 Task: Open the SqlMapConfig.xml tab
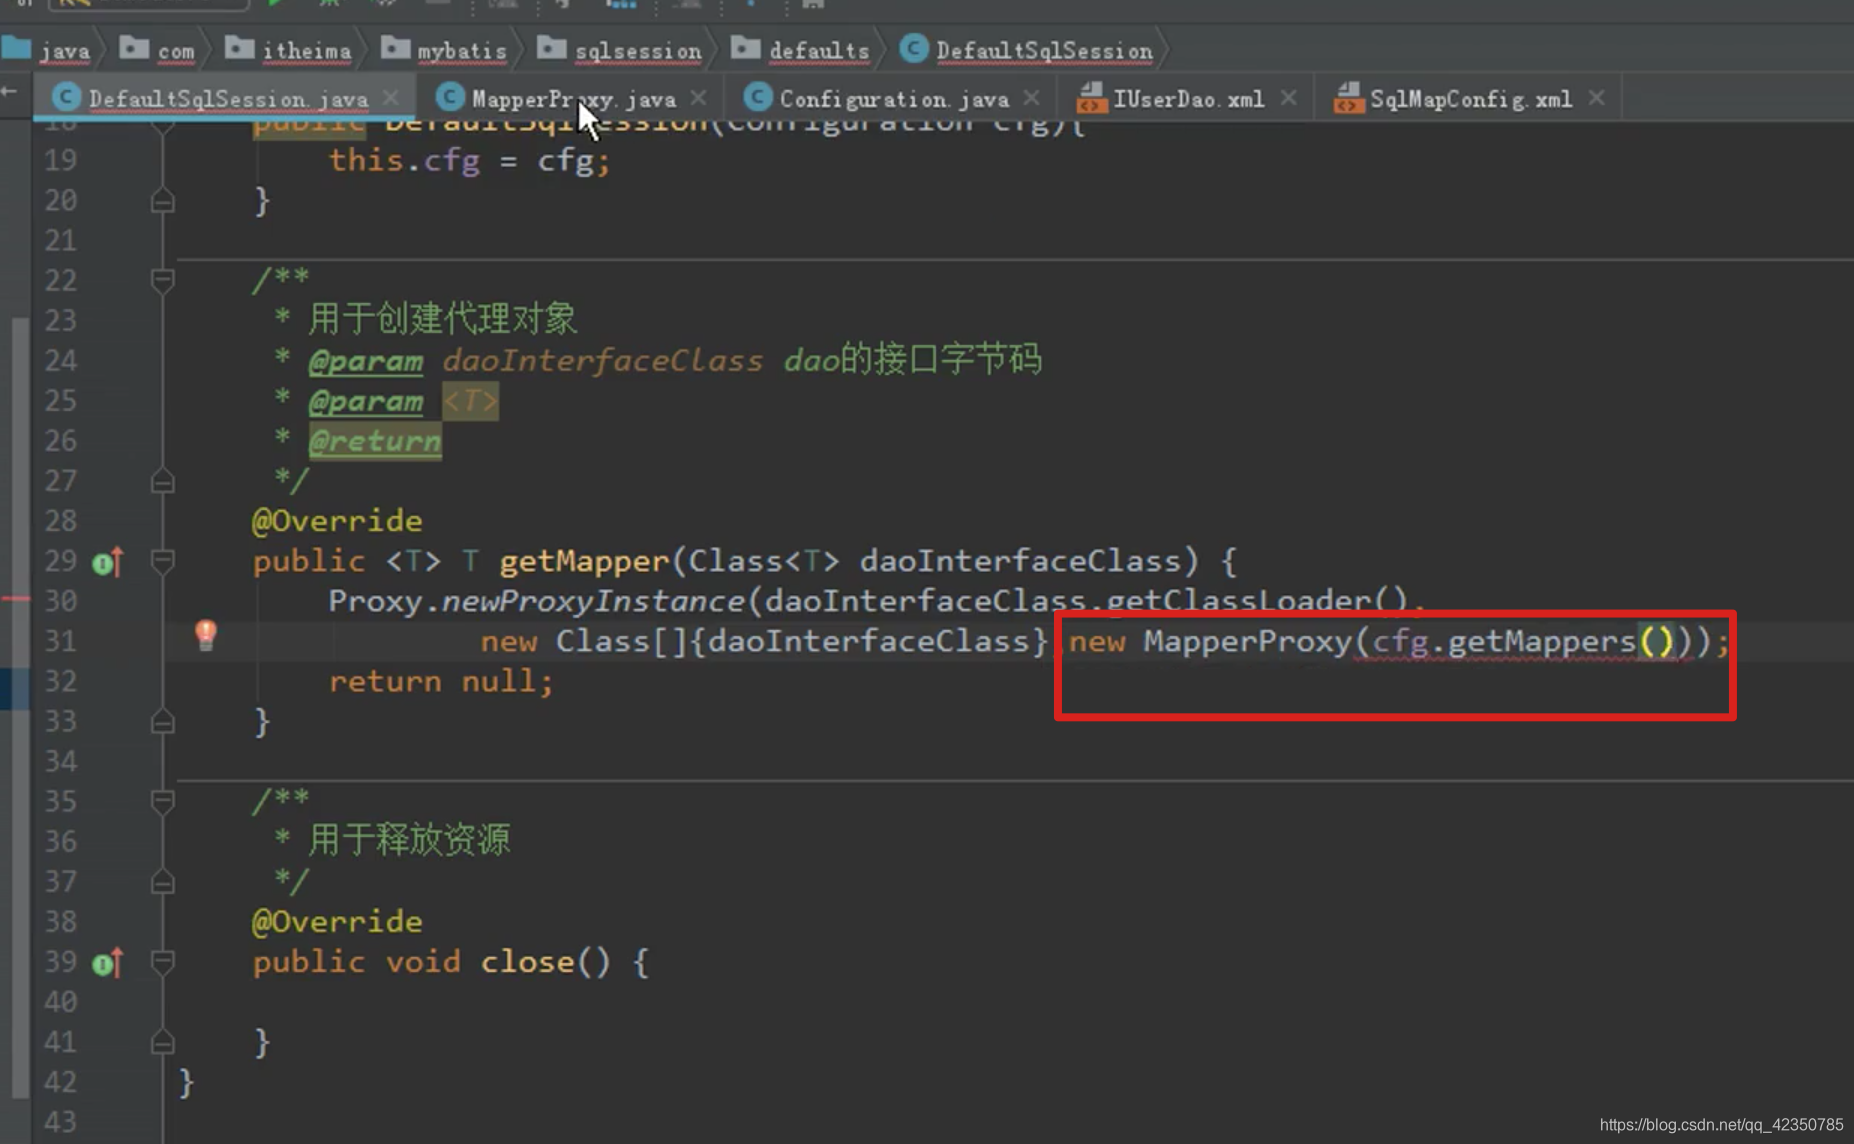1470,98
